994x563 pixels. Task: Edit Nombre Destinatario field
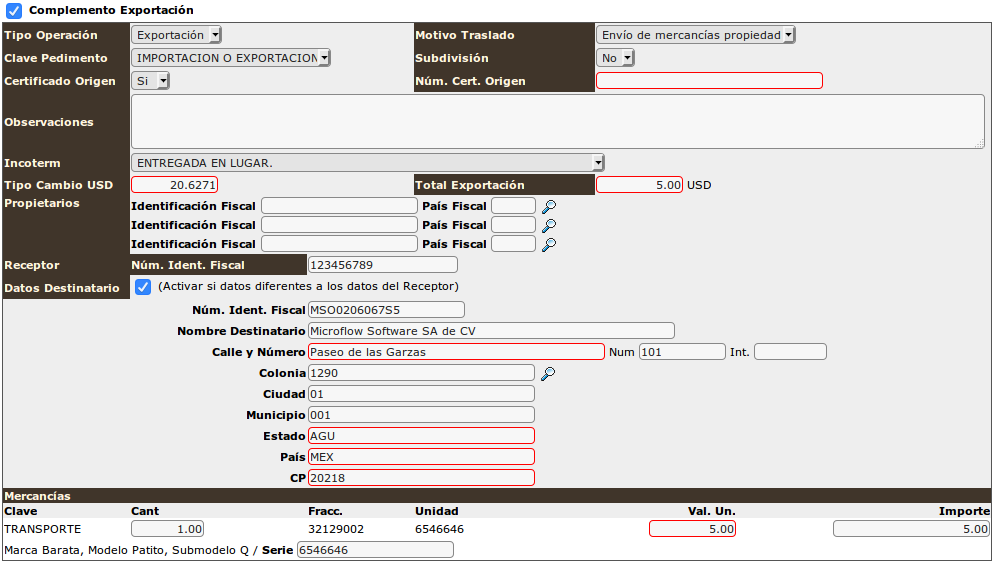point(491,330)
